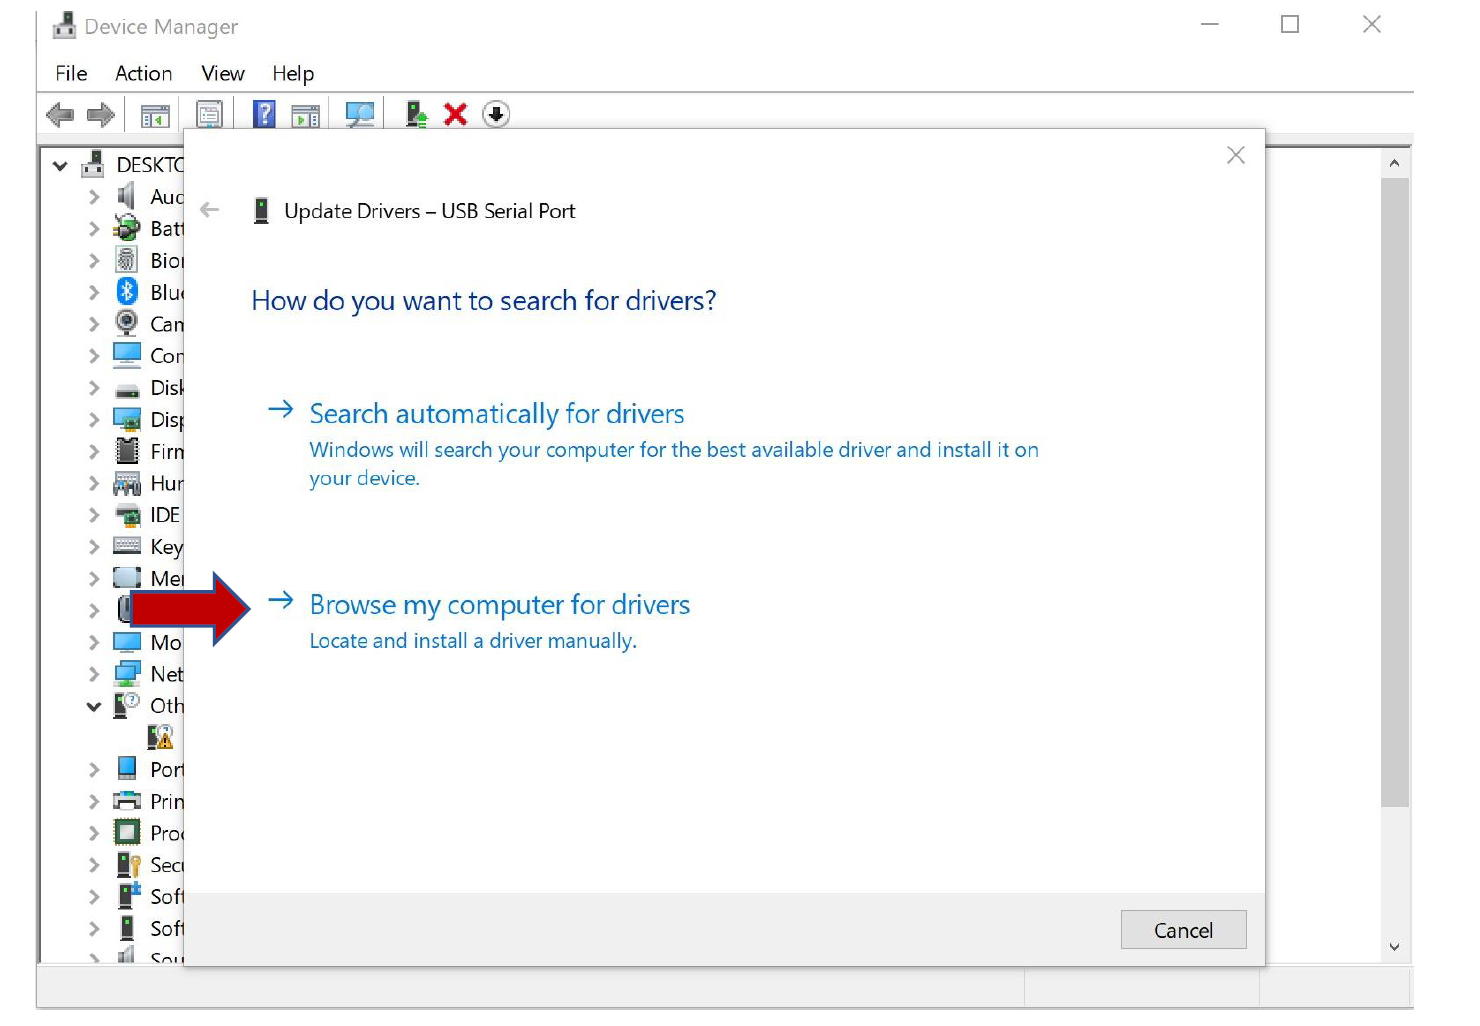This screenshot has width=1480, height=1026.
Task: Click the down arrow on the vertical scrollbar
Action: [1394, 946]
